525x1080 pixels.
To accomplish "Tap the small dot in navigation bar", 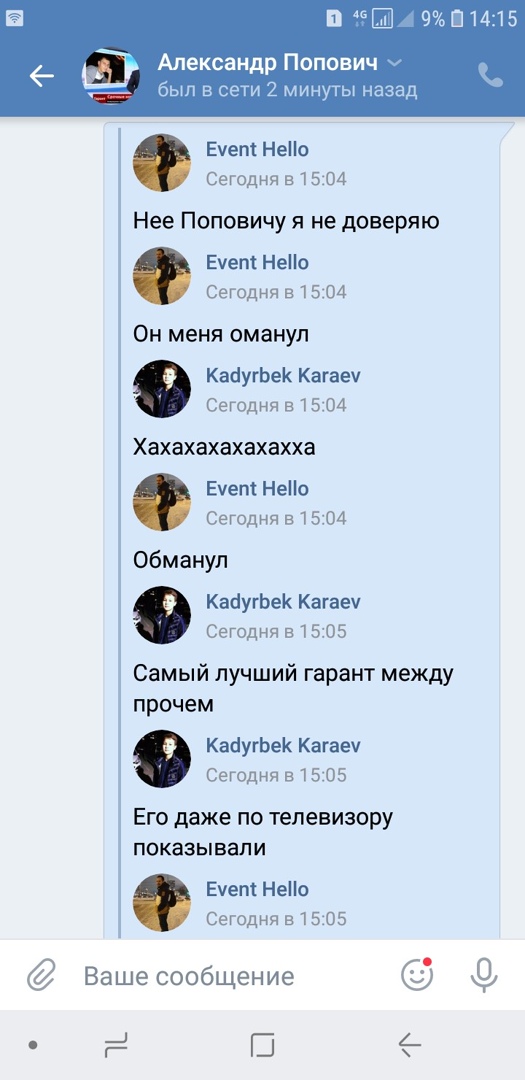I will click(32, 1046).
